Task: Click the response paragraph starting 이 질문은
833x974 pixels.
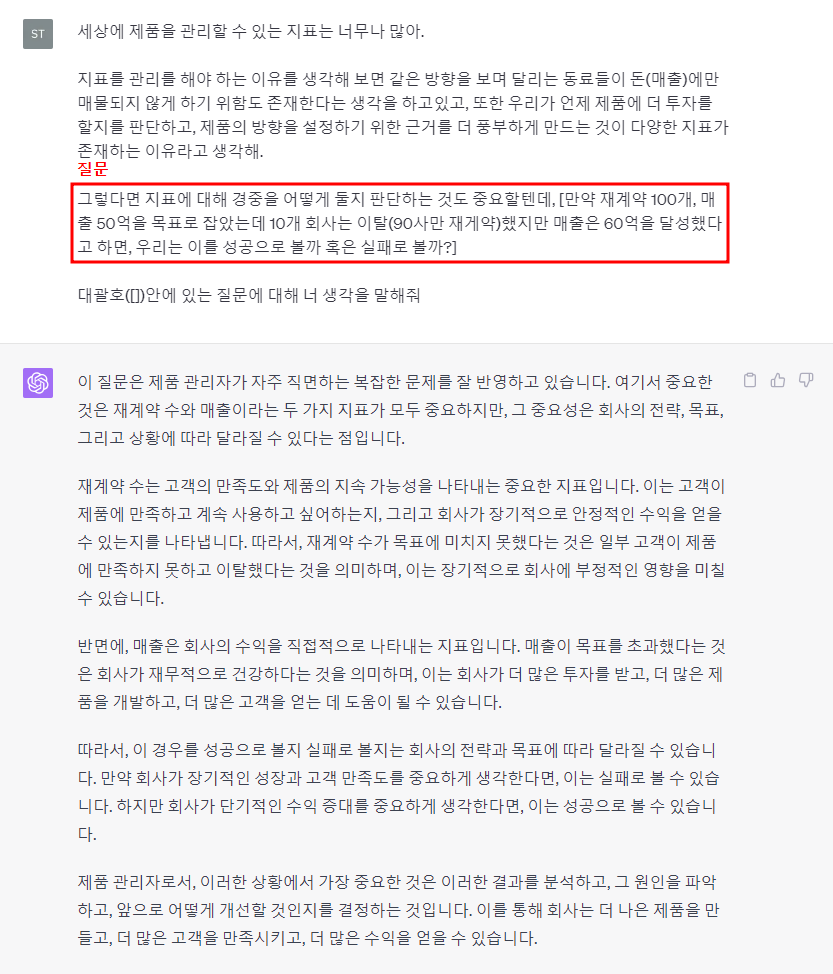Action: click(x=401, y=410)
